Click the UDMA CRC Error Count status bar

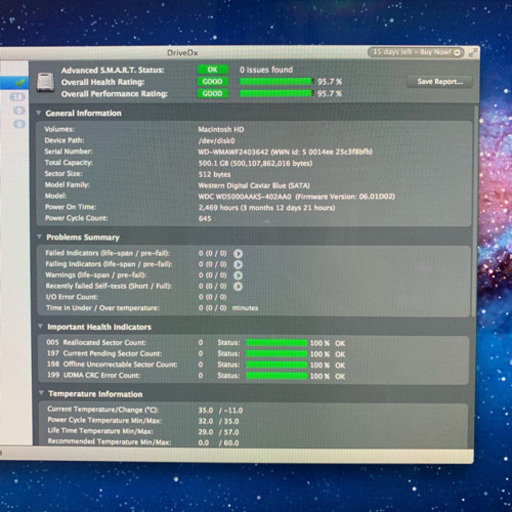click(276, 376)
